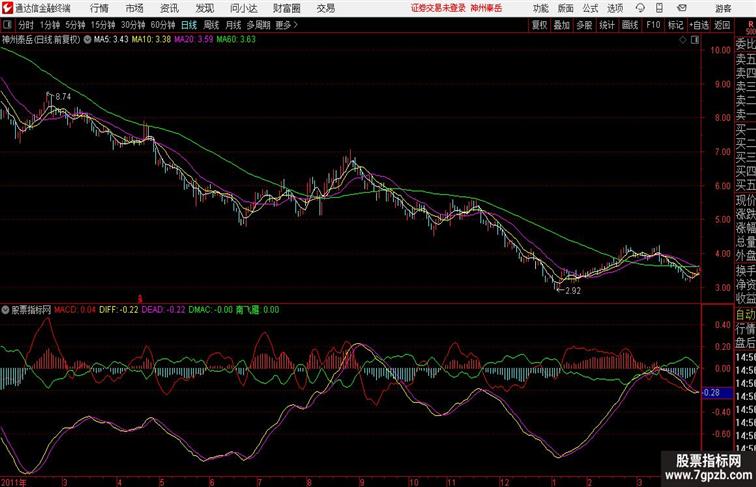Toggle the left panel icon beside 分时
The image size is (756, 487).
point(7,25)
